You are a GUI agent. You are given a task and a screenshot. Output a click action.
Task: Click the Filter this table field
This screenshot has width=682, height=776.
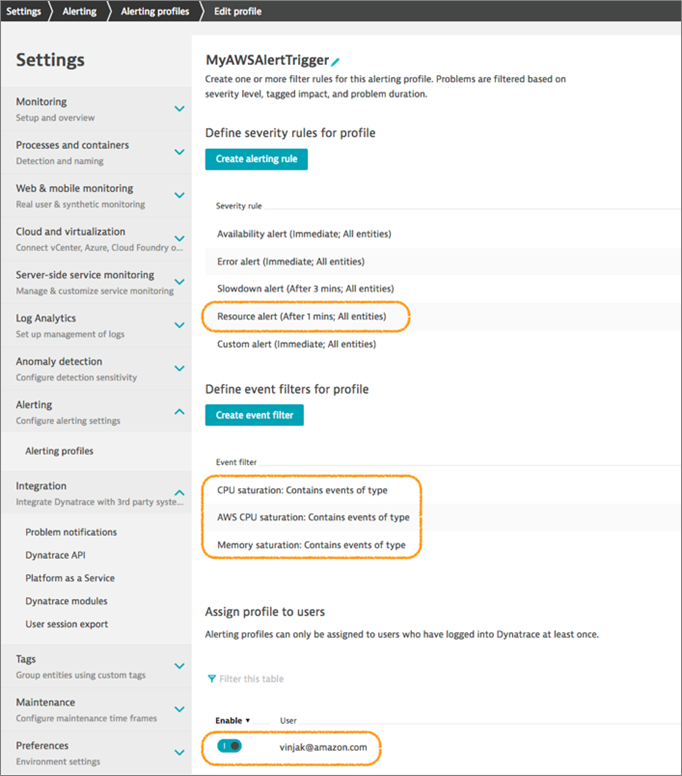(251, 679)
